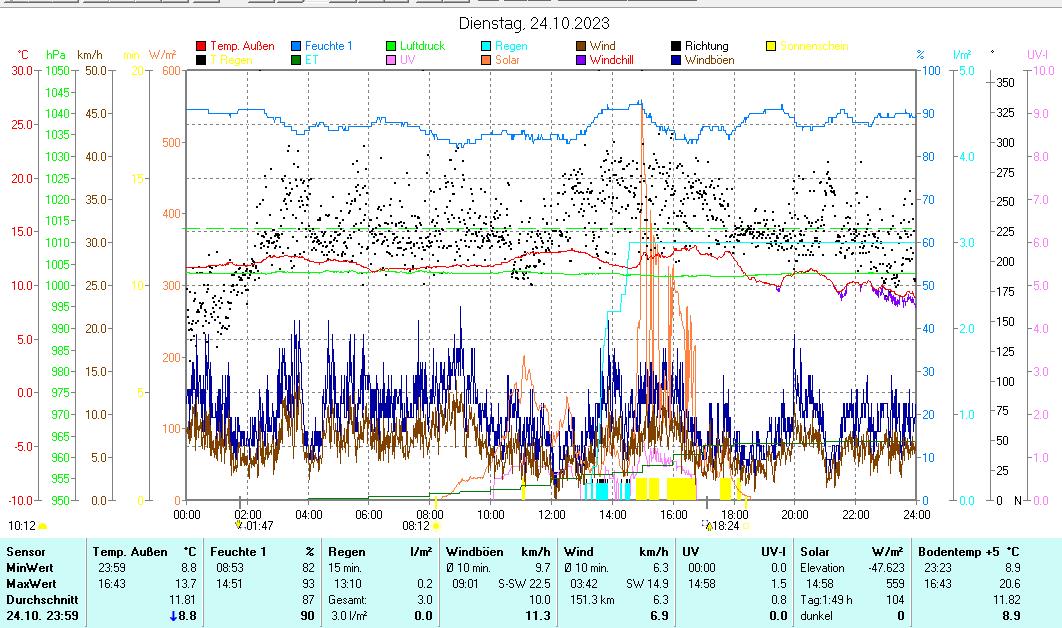Image resolution: width=1062 pixels, height=628 pixels.
Task: Click the UV table header
Action: click(690, 552)
